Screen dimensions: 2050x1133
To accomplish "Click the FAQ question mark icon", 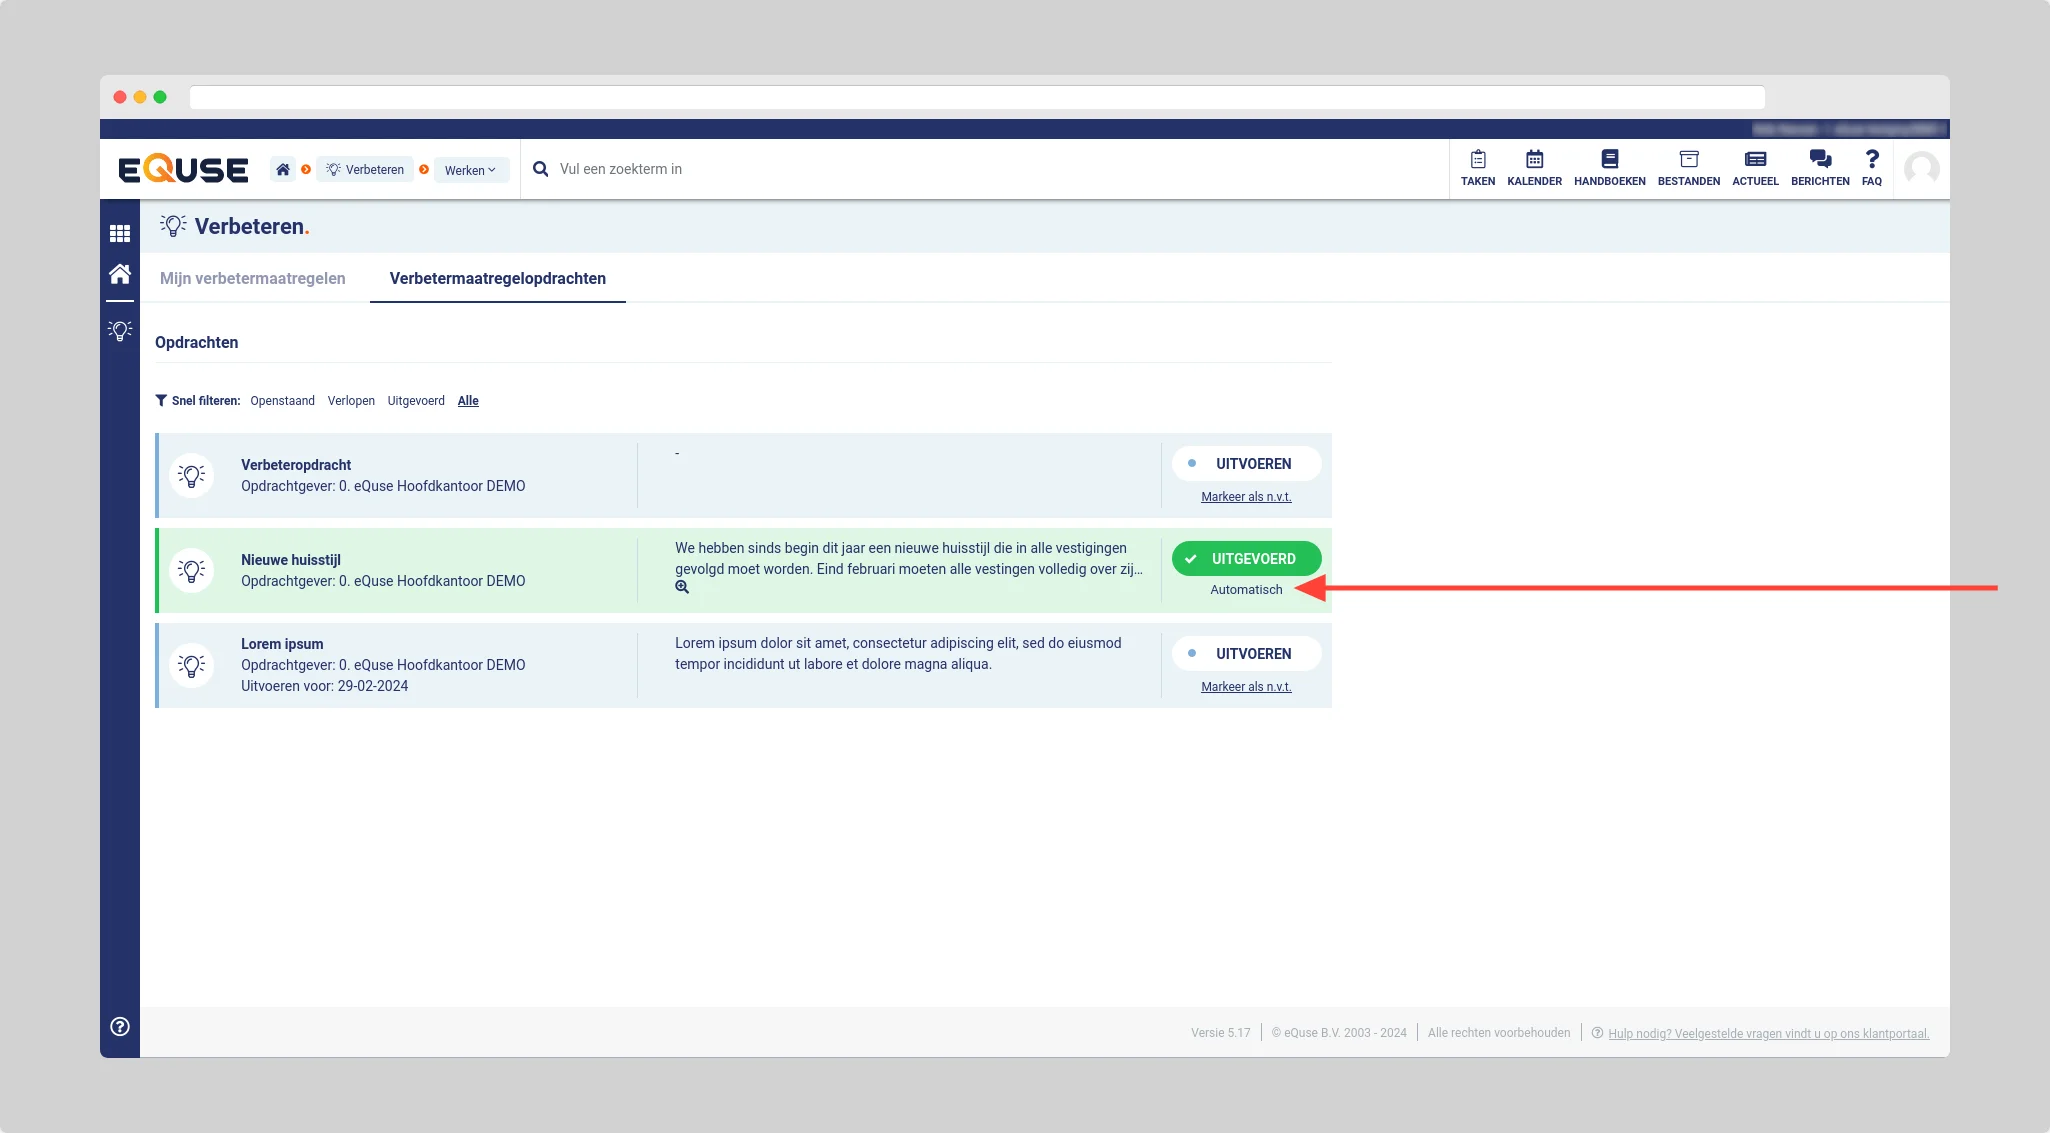I will point(1872,160).
